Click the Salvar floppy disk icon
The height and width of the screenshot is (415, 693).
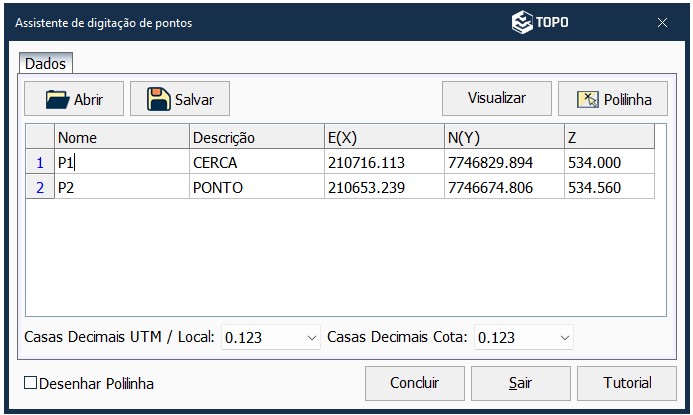coord(158,99)
